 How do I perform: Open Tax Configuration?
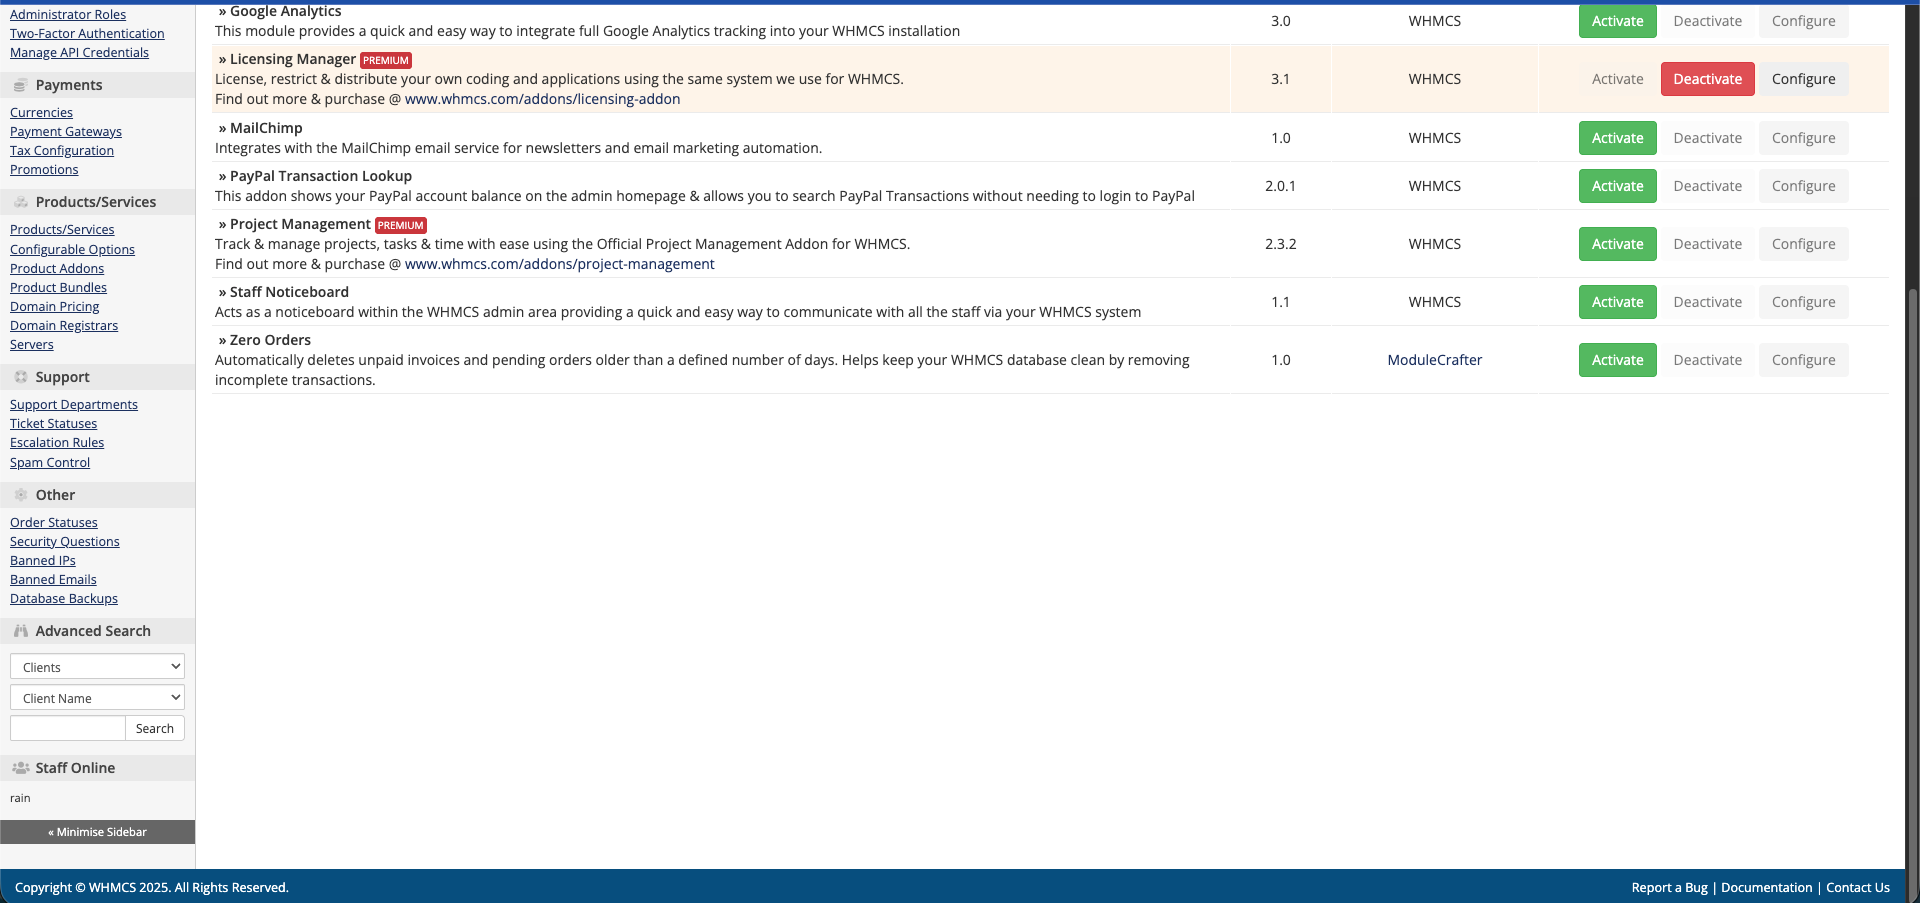pyautogui.click(x=62, y=151)
